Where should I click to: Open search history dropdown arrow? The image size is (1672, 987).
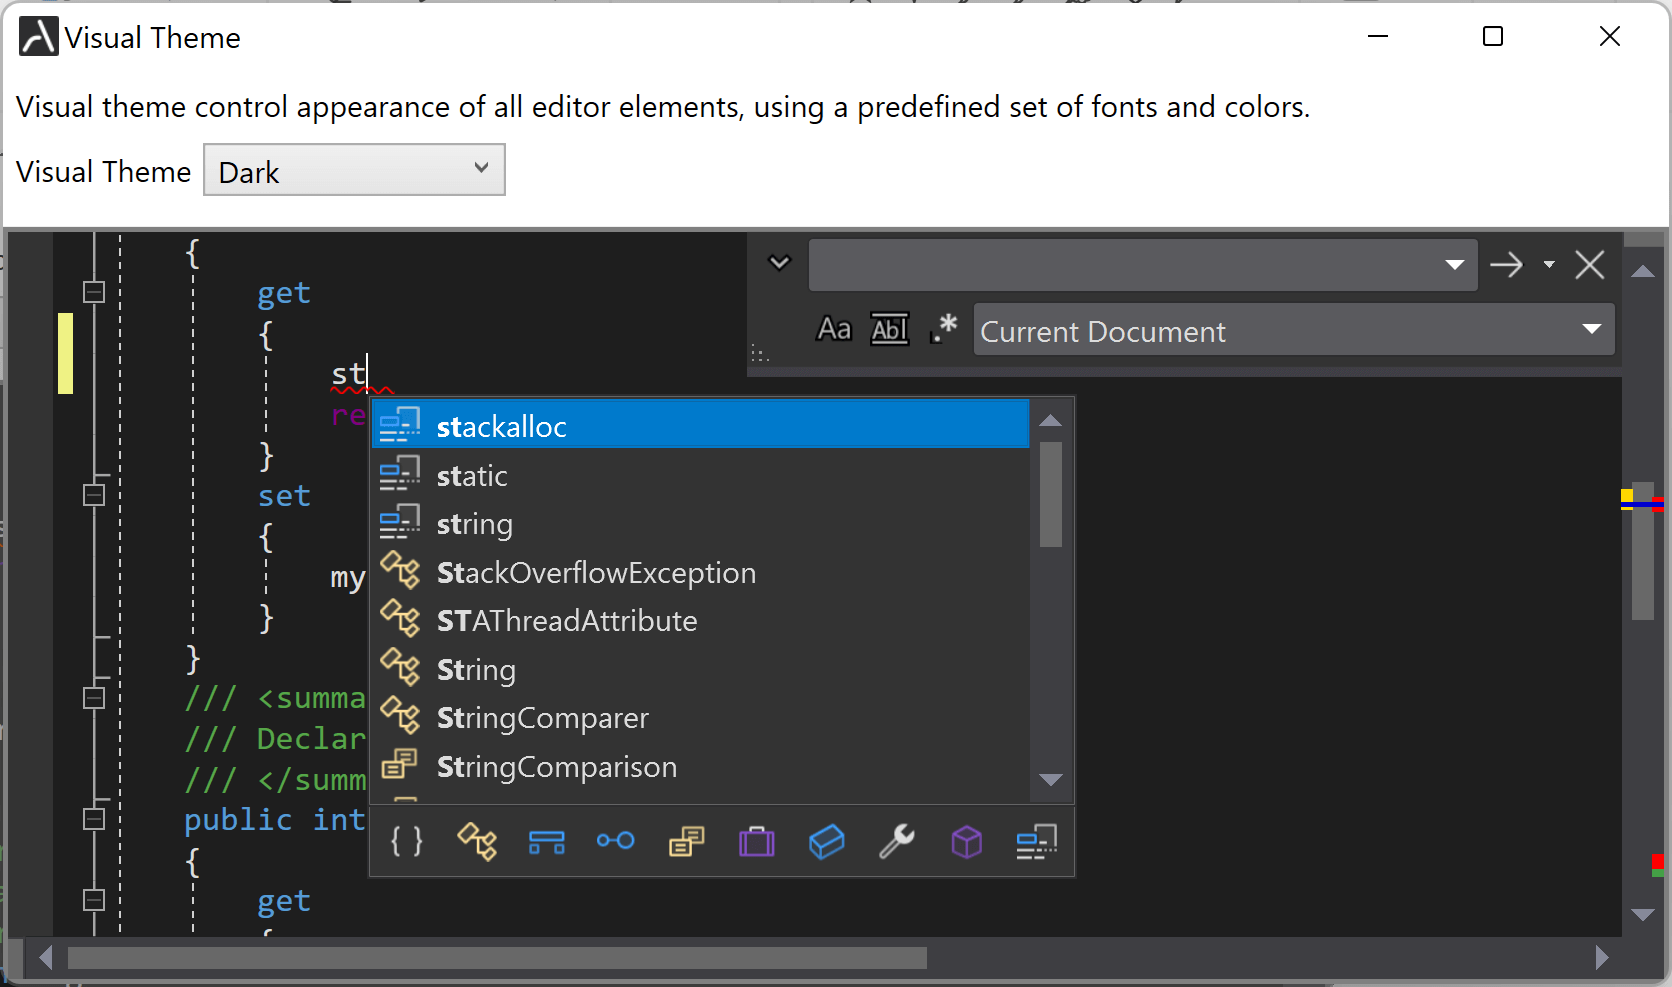tap(1453, 264)
